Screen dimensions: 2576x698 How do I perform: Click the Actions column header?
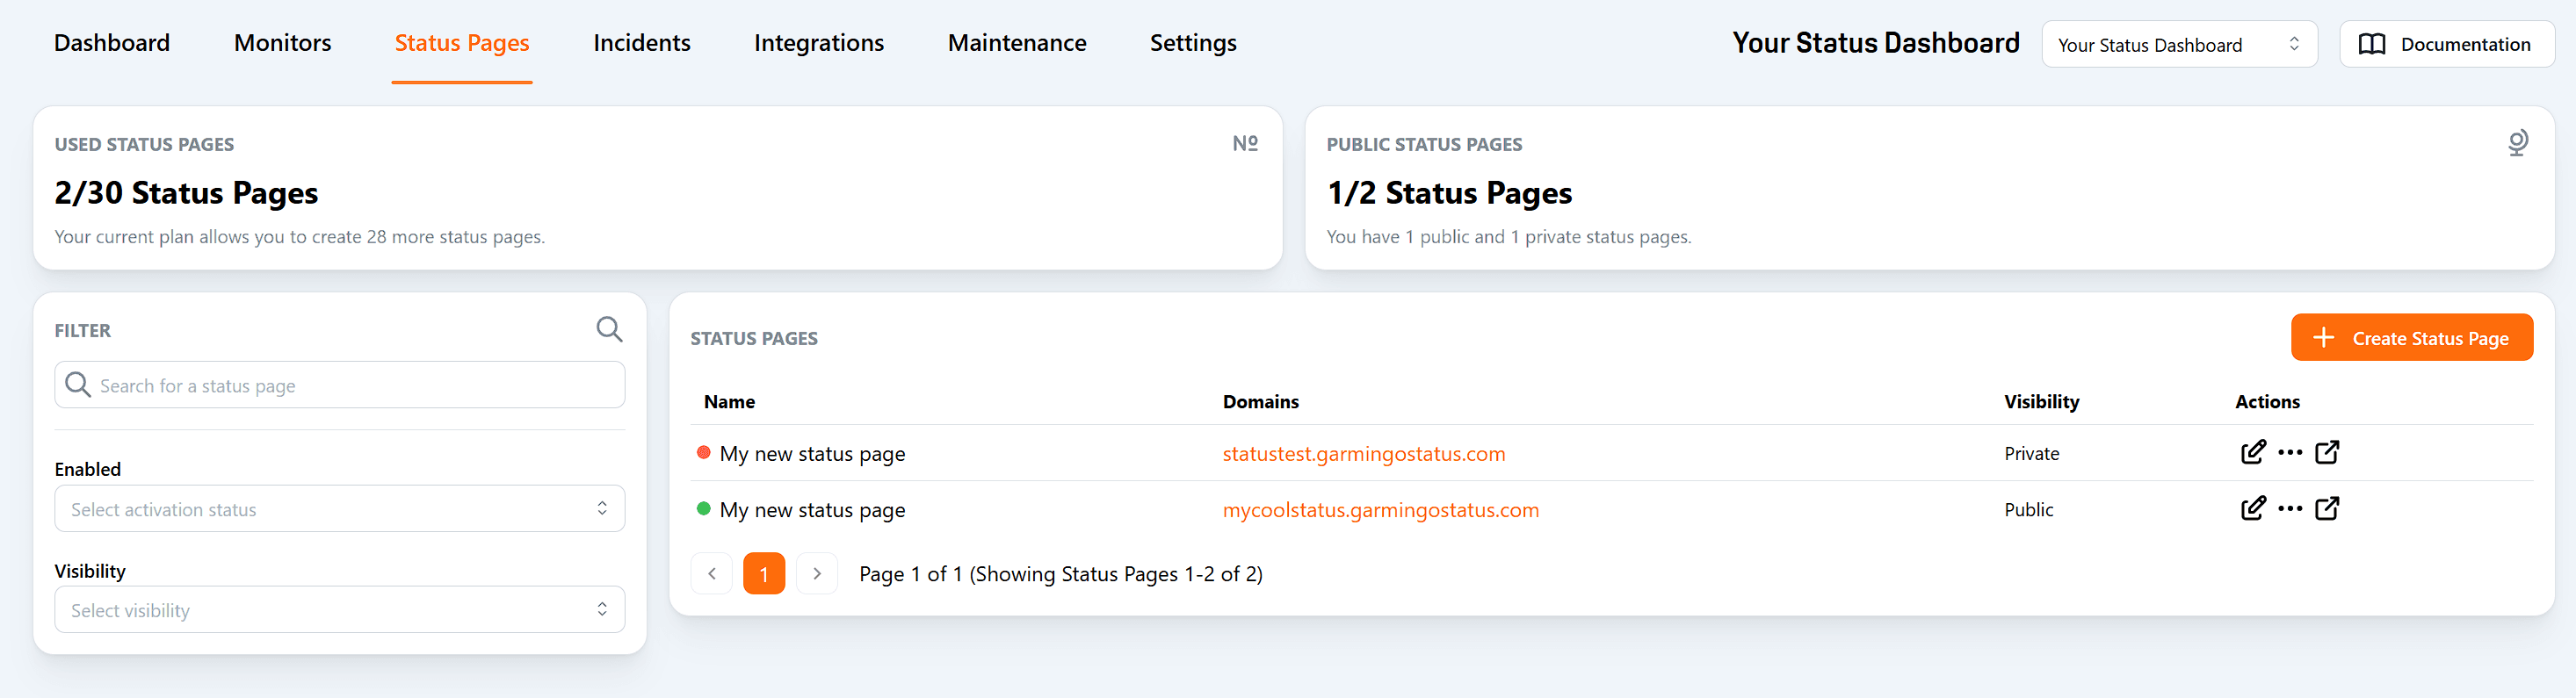2268,402
